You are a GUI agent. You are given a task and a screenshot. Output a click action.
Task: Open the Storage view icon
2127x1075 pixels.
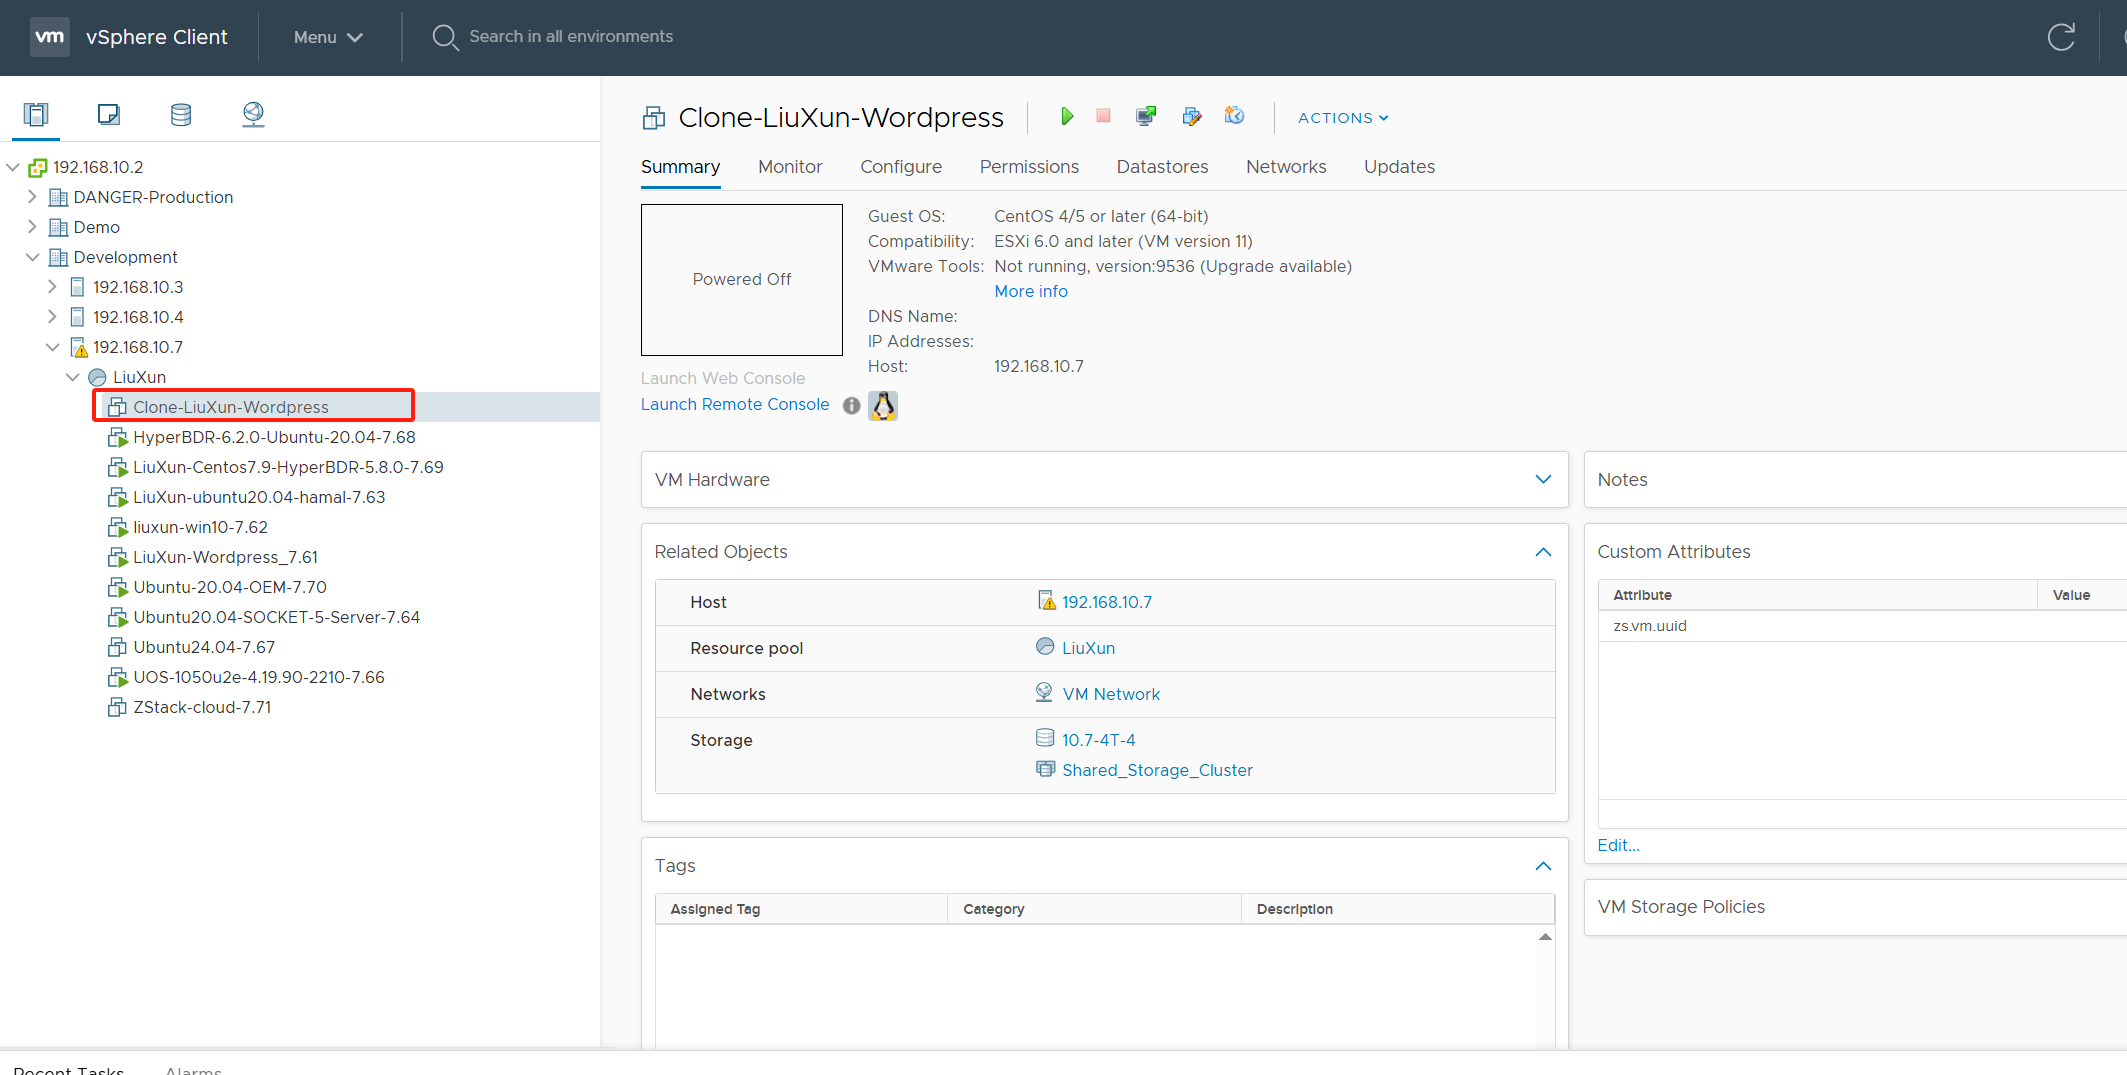pos(181,115)
